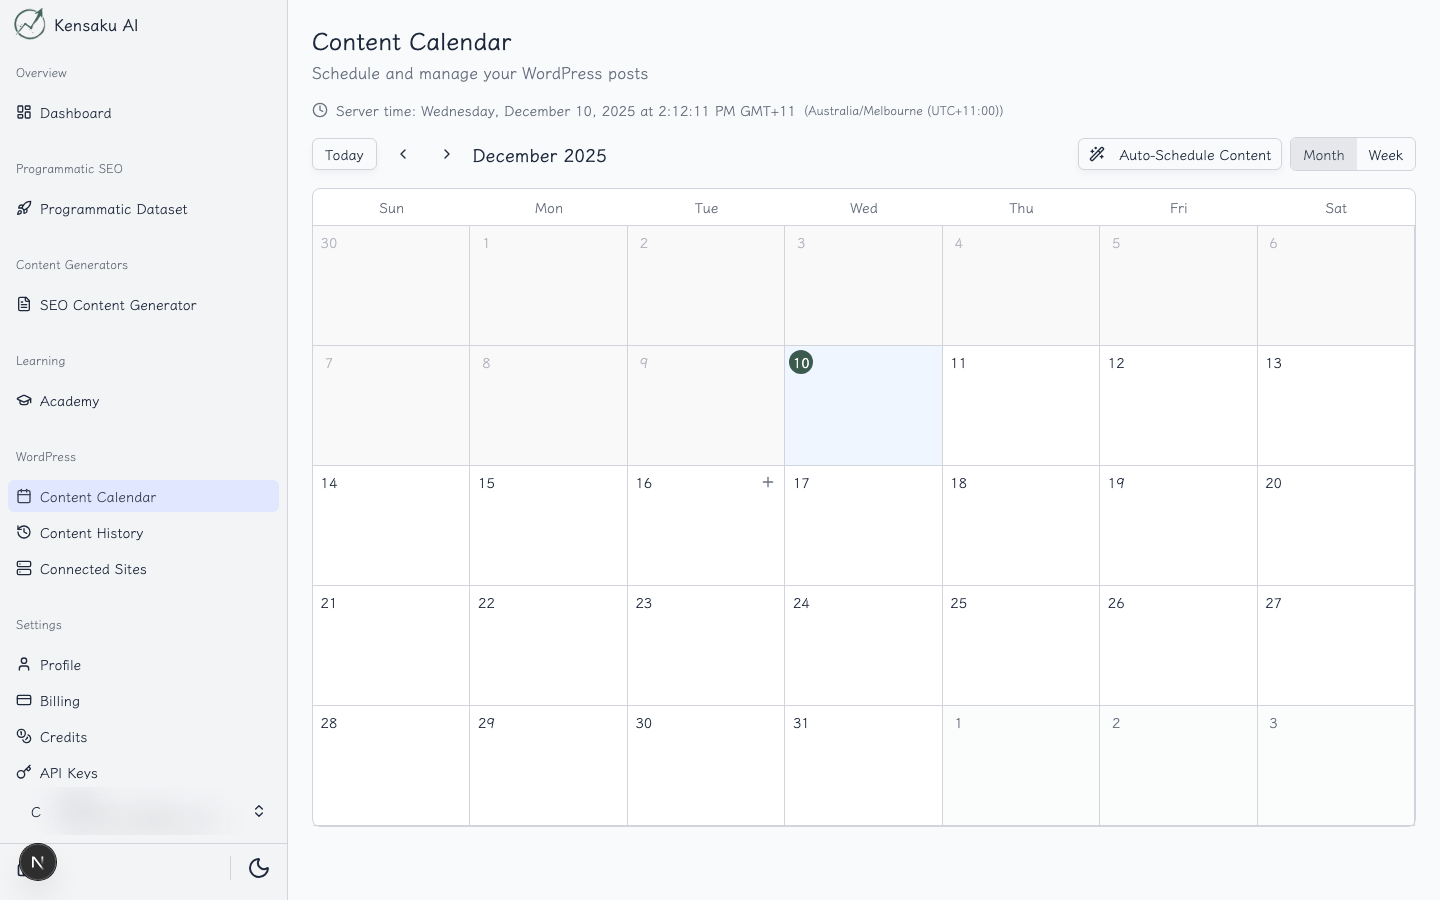This screenshot has height=900, width=1440.
Task: Go to next month with right chevron
Action: (447, 154)
